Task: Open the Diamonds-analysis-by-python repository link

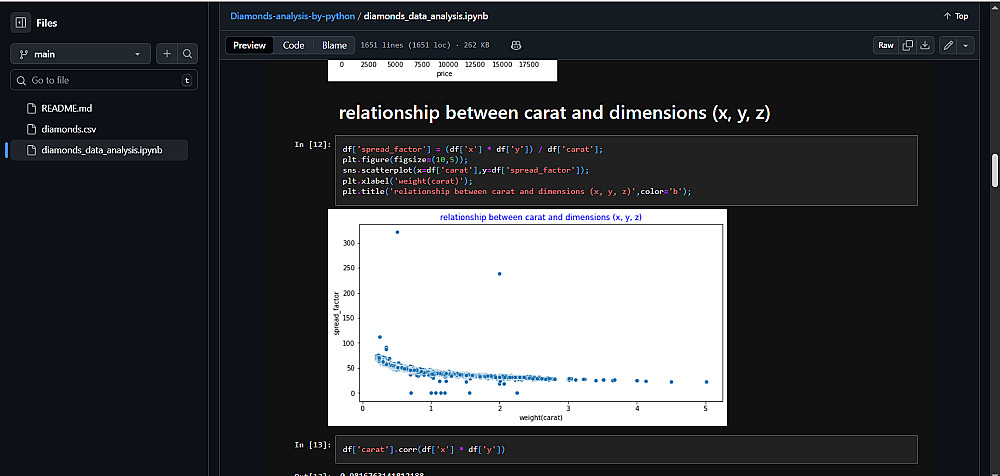Action: (292, 16)
